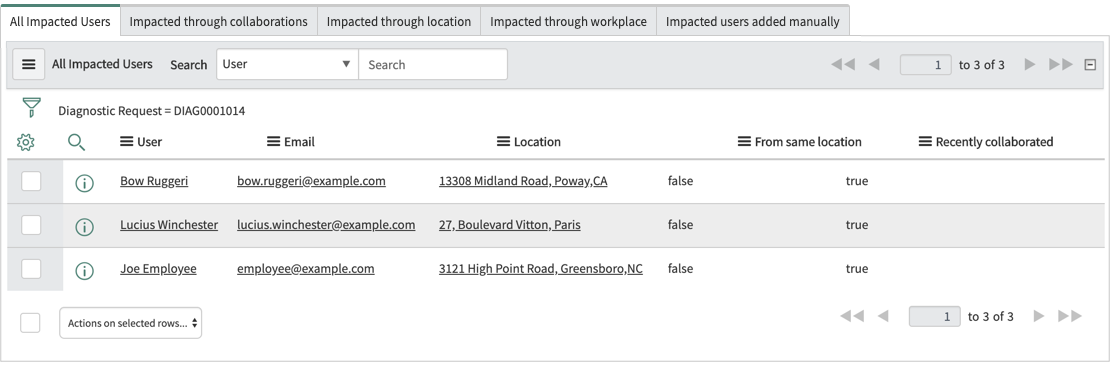1110x366 pixels.
Task: Open the list hamburger menu
Action: (28, 64)
